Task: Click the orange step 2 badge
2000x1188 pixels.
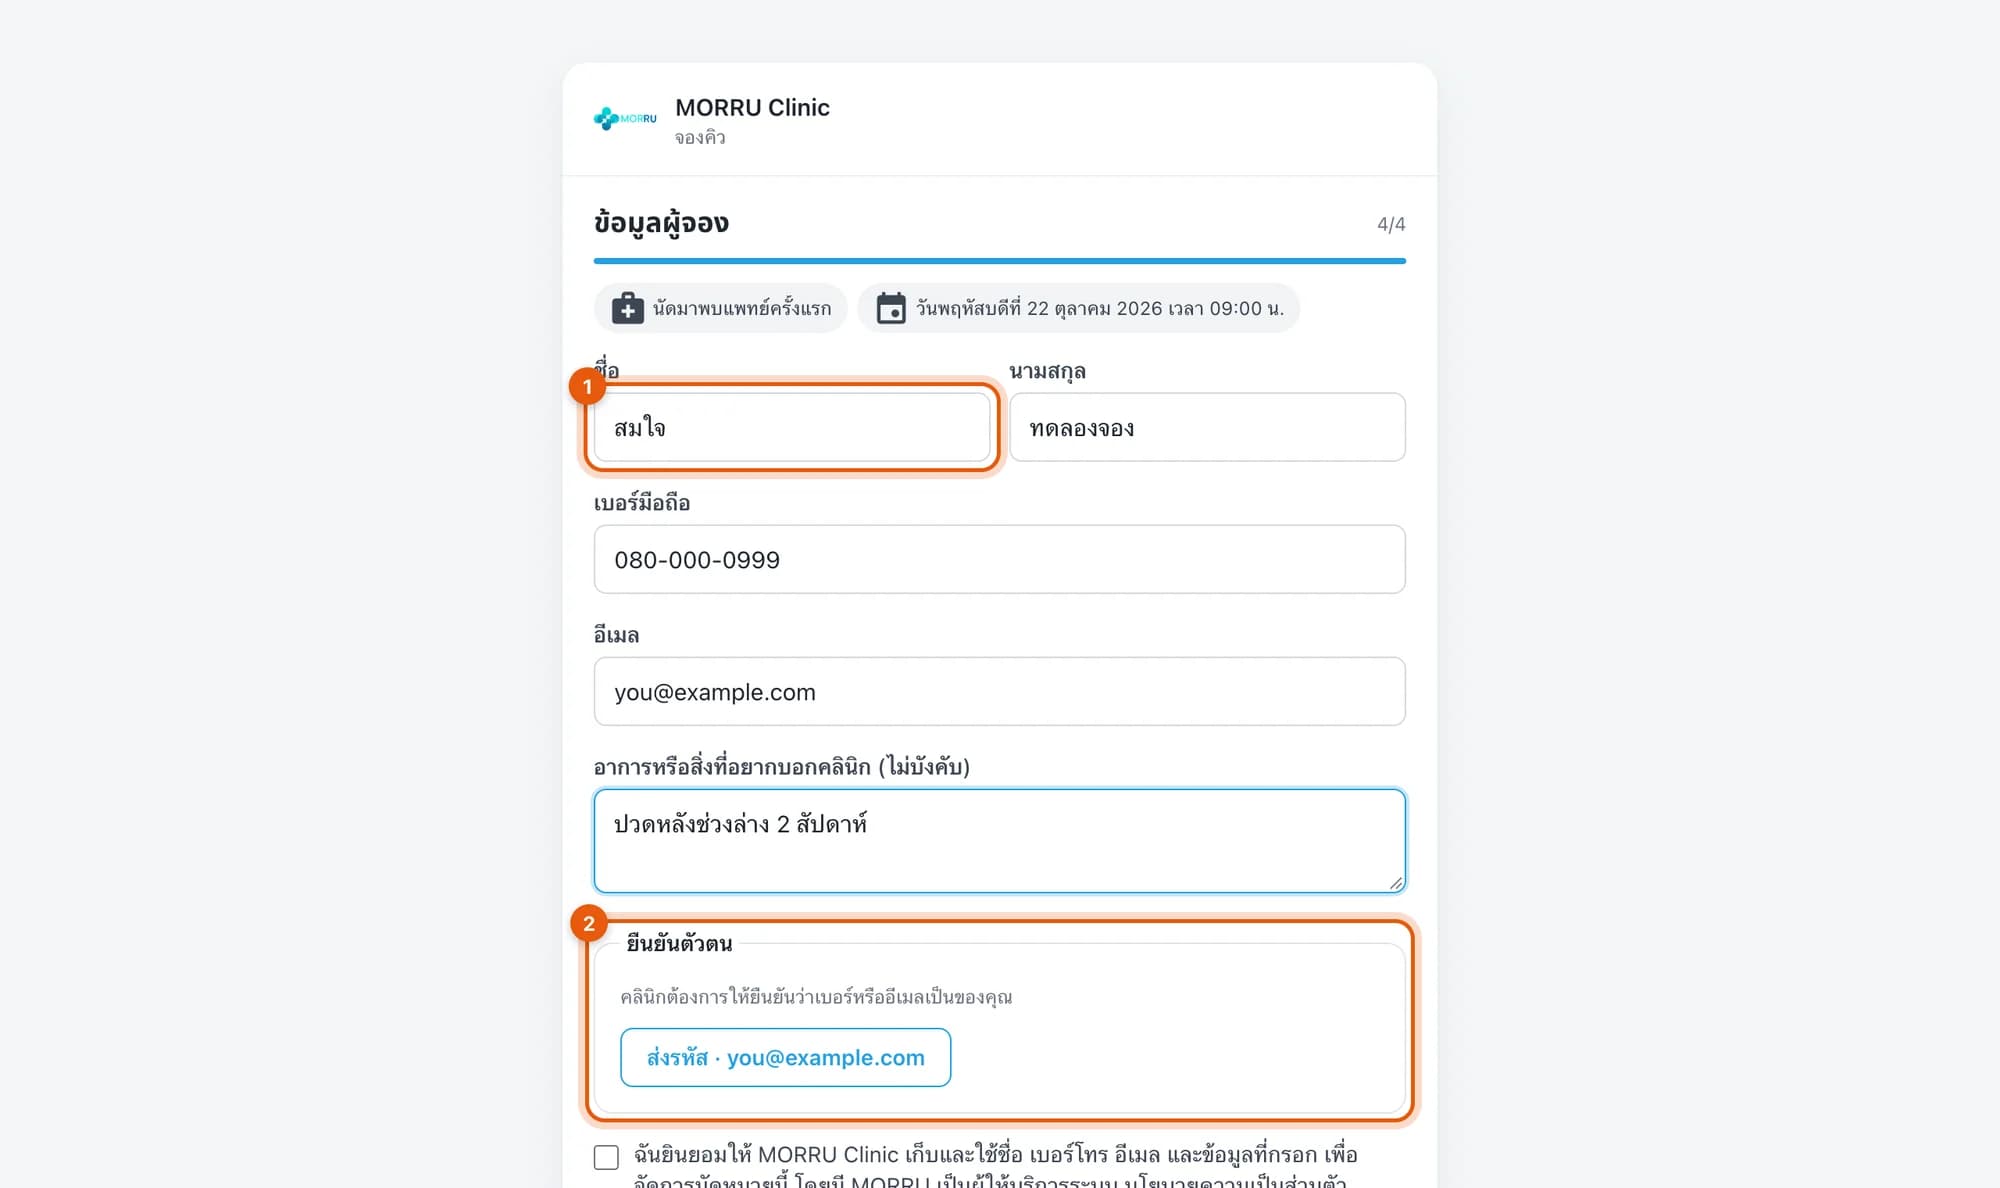Action: click(589, 923)
